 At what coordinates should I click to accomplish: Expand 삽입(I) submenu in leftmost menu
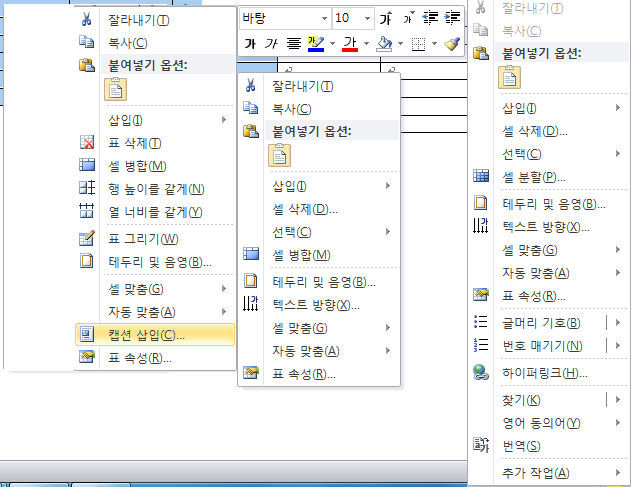tap(155, 120)
